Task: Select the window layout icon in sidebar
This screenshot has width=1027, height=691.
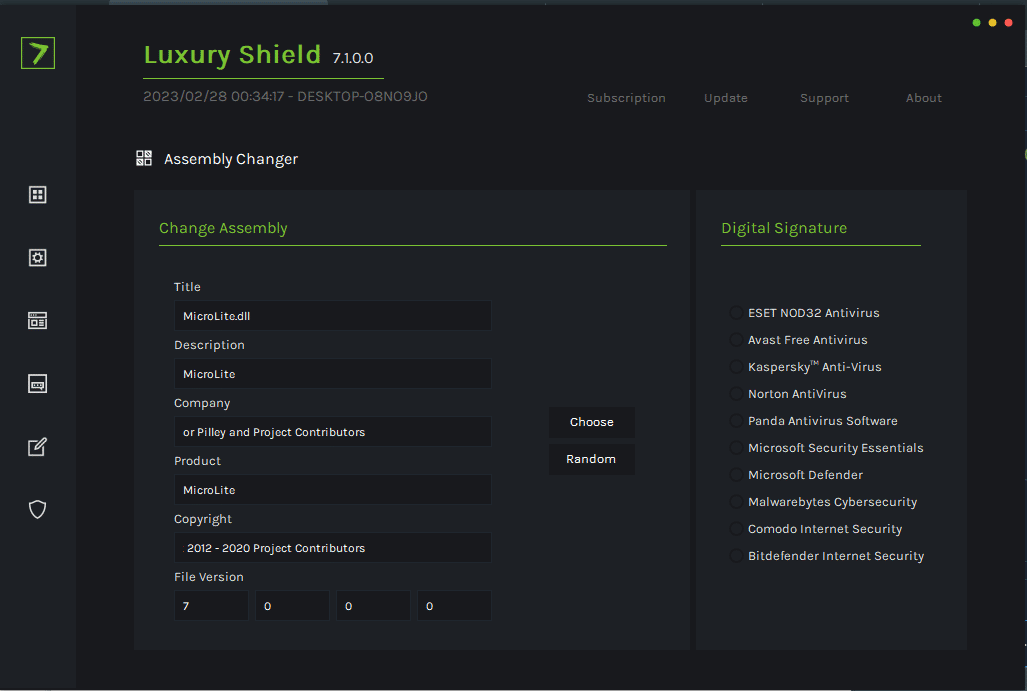Action: [38, 321]
